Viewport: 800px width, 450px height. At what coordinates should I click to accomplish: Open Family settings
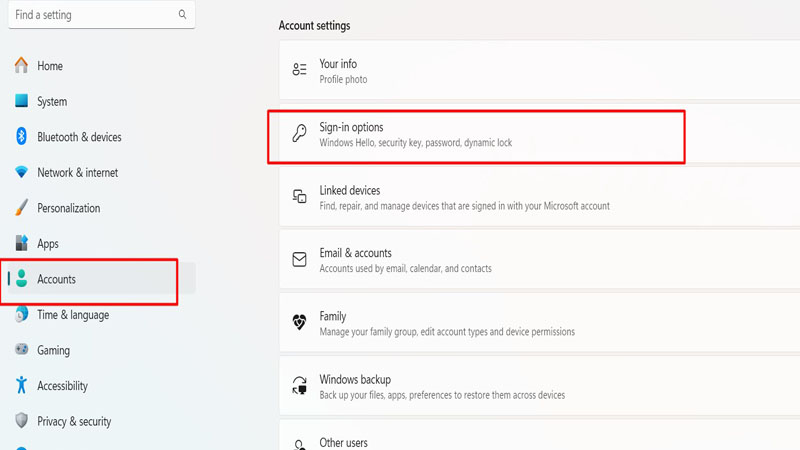pyautogui.click(x=539, y=323)
